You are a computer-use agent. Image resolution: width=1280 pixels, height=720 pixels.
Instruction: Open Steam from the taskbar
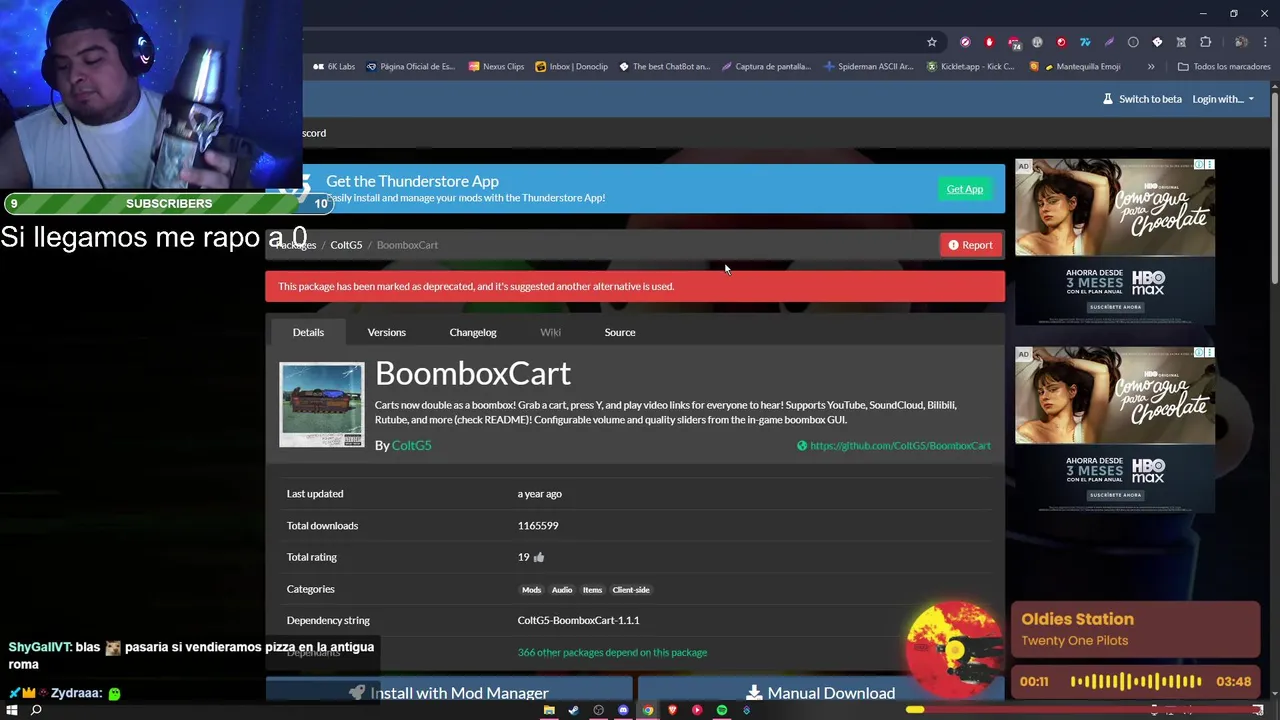pyautogui.click(x=573, y=710)
